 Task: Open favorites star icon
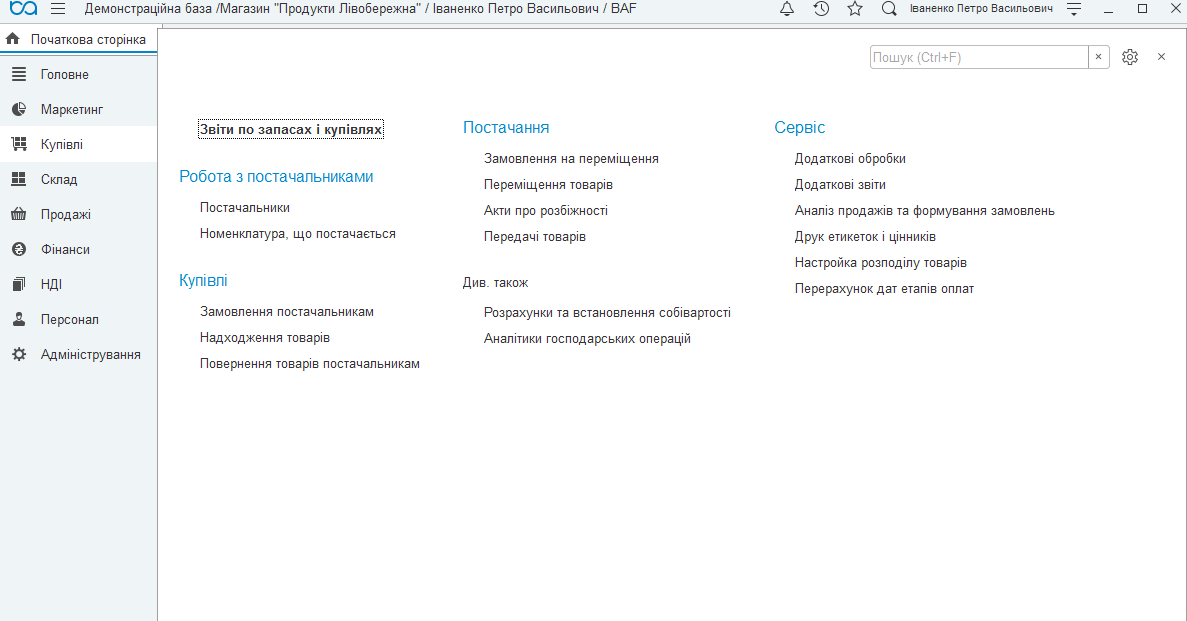point(855,9)
